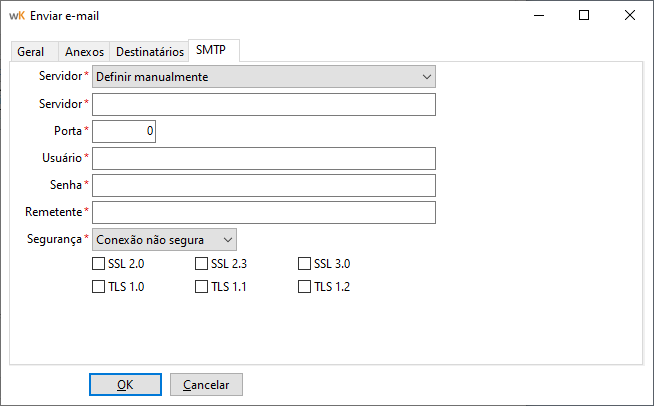The image size is (654, 406).
Task: Select the Remetente text field
Action: coord(264,212)
